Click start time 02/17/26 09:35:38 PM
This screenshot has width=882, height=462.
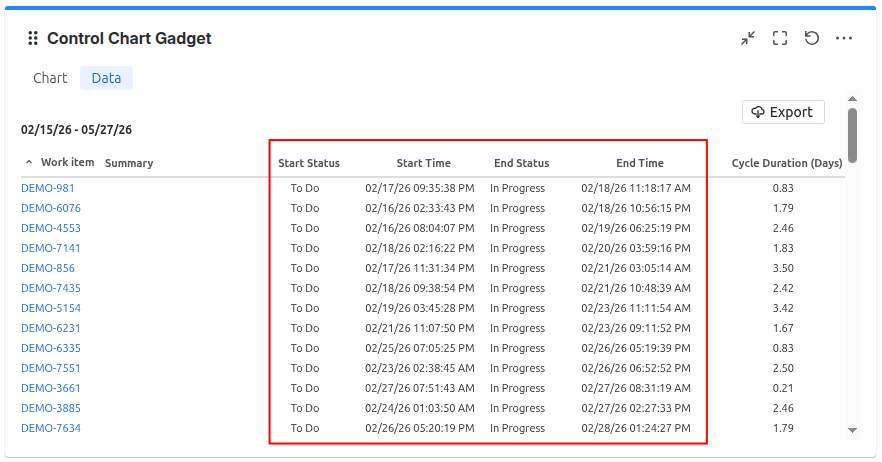(x=420, y=188)
